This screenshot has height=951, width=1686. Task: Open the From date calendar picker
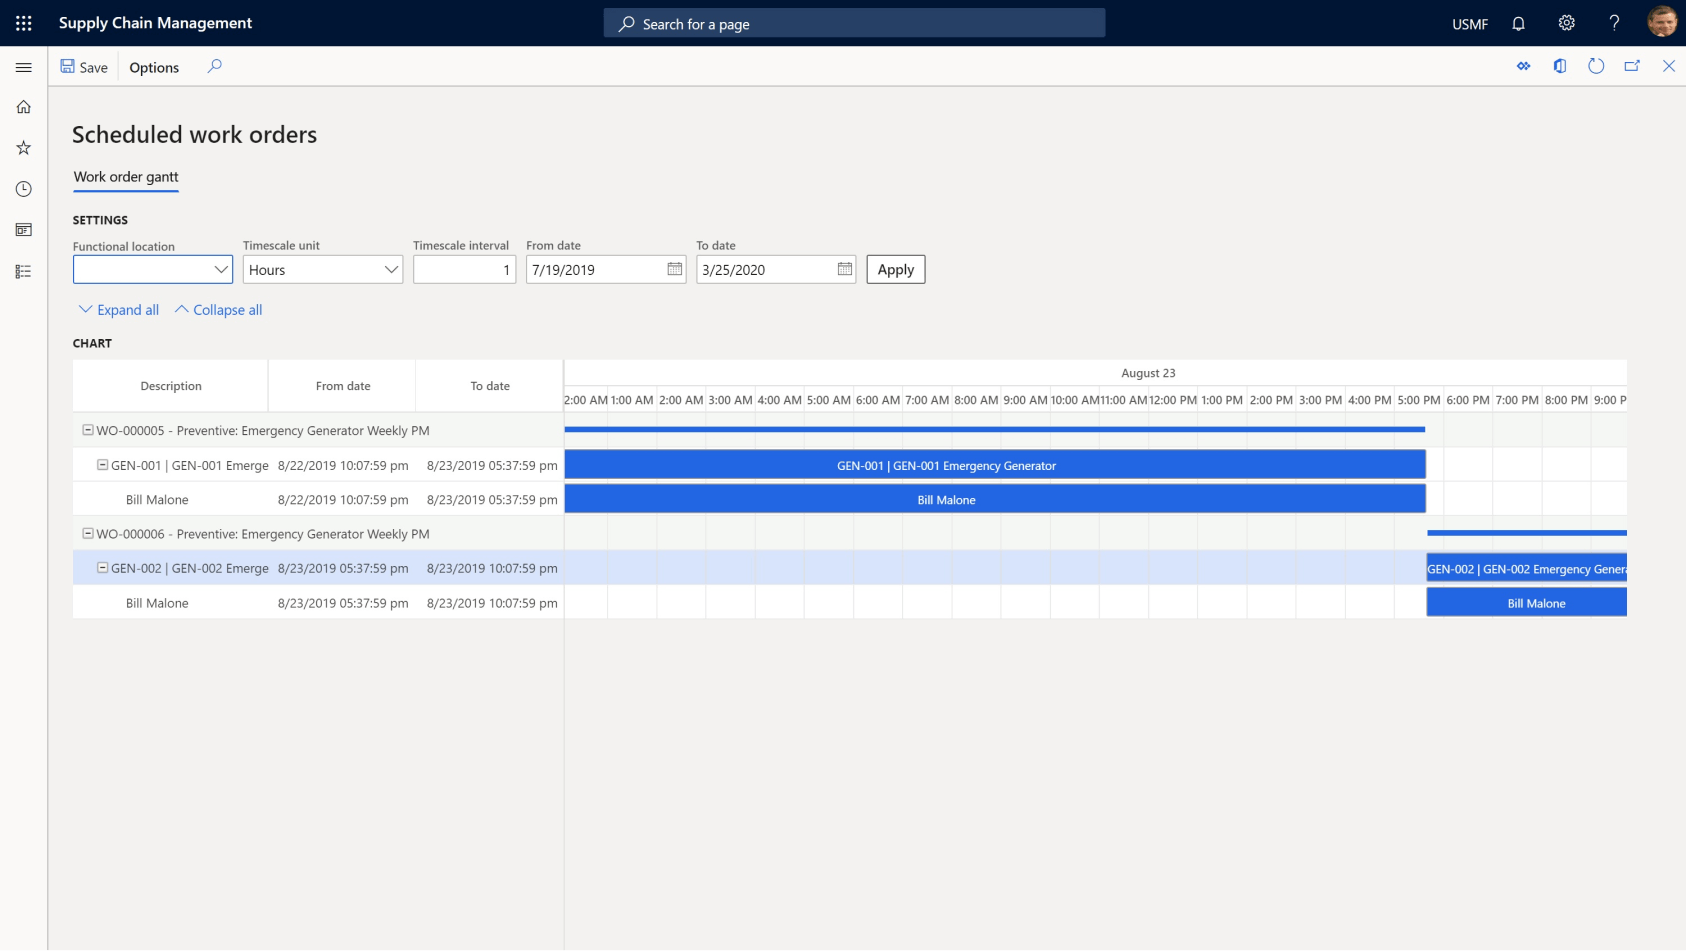(x=675, y=269)
